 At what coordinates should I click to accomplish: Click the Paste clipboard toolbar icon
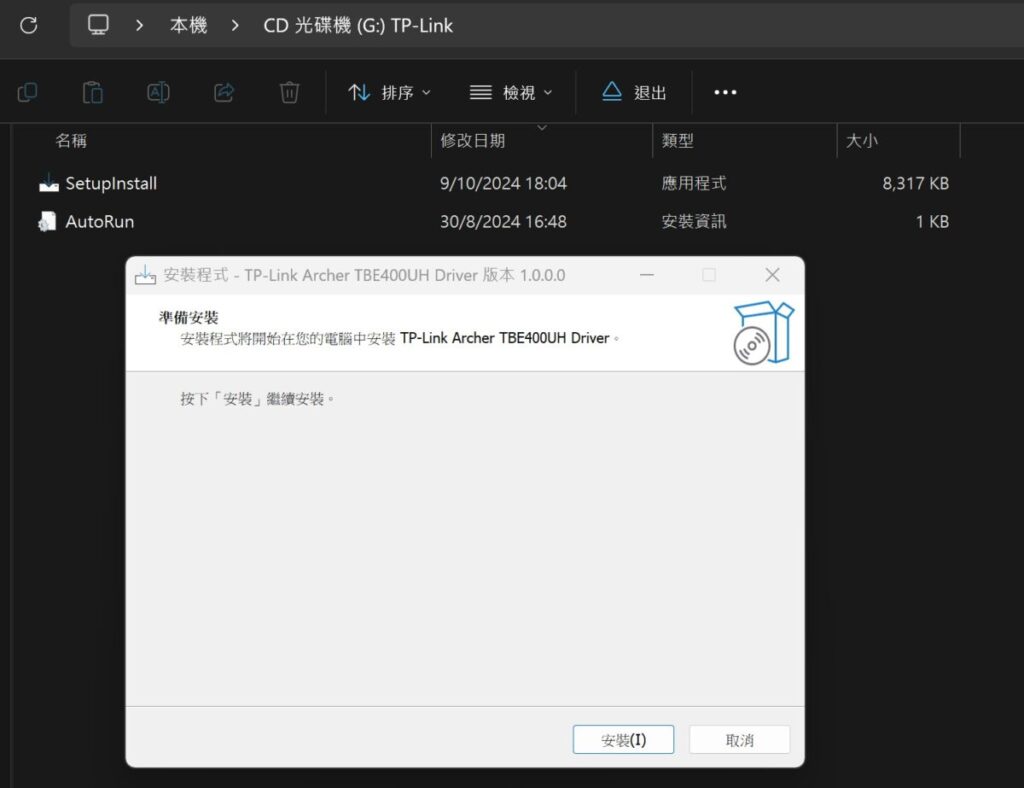pos(93,92)
